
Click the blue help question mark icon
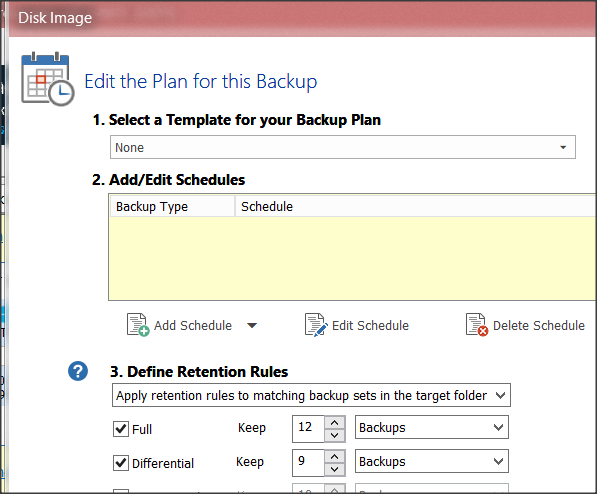pyautogui.click(x=78, y=371)
